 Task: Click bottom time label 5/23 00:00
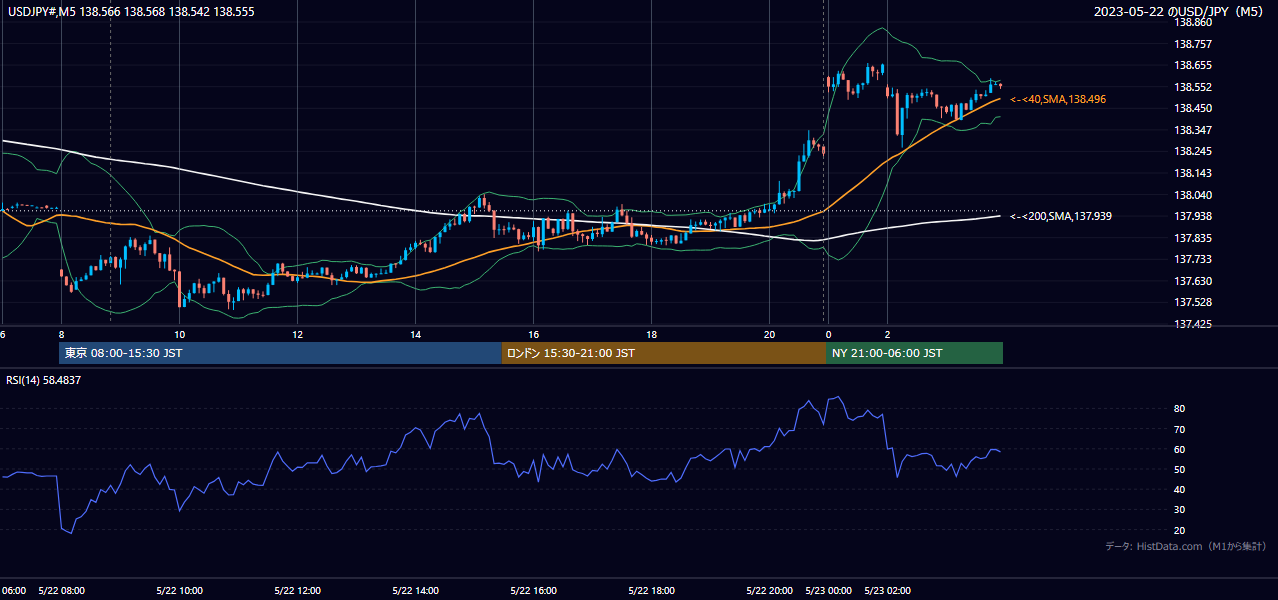point(828,590)
